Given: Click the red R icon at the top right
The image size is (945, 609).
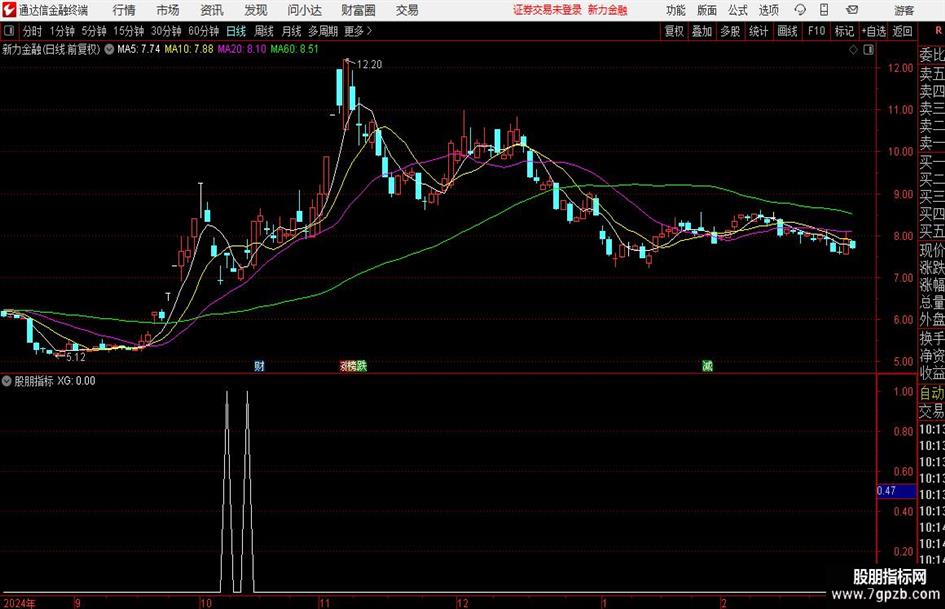Looking at the screenshot, I should tap(938, 30).
